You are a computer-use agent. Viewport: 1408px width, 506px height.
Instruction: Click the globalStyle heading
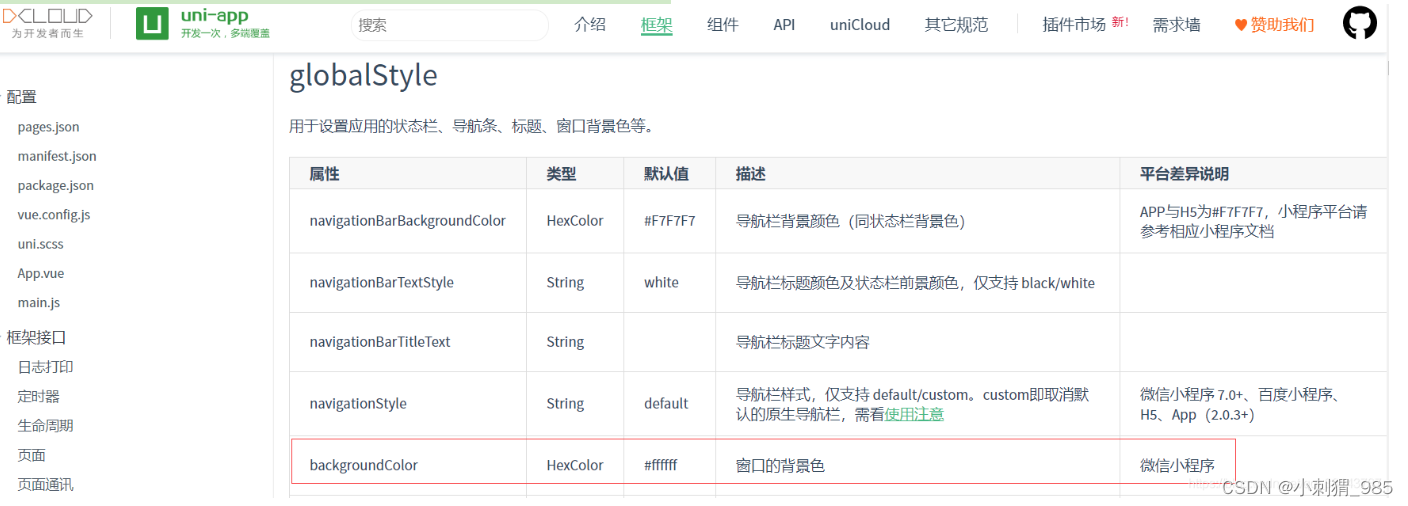(363, 76)
